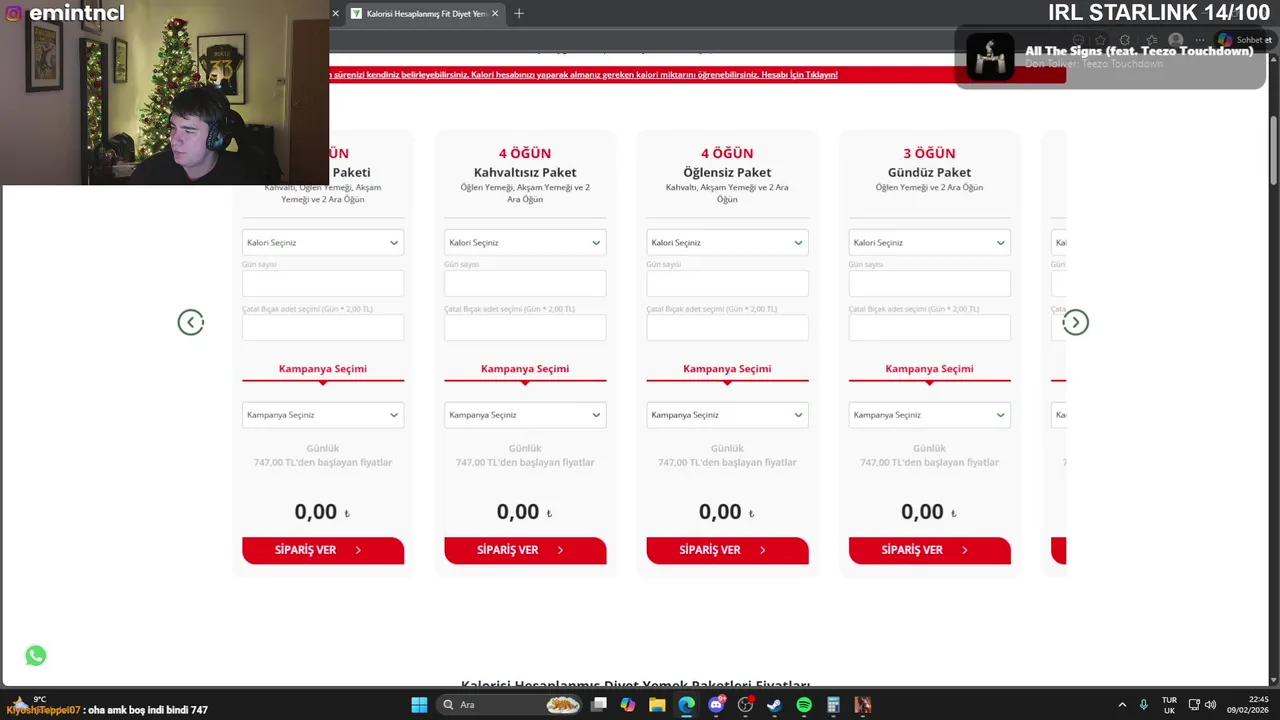Click the Sohbet et Copilot button
Image resolution: width=1280 pixels, height=720 pixels.
1245,41
